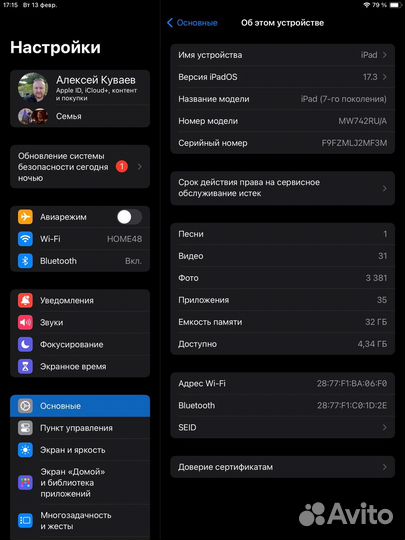The width and height of the screenshot is (405, 540).
Task: Tap the Bluetooth Вкл. status
Action: point(133,261)
